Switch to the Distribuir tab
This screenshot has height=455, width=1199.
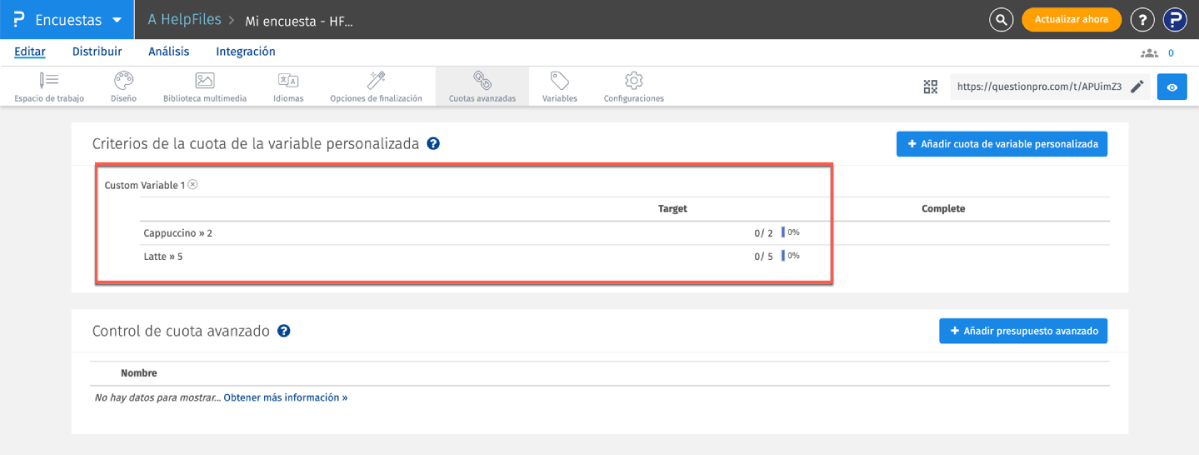pos(97,52)
